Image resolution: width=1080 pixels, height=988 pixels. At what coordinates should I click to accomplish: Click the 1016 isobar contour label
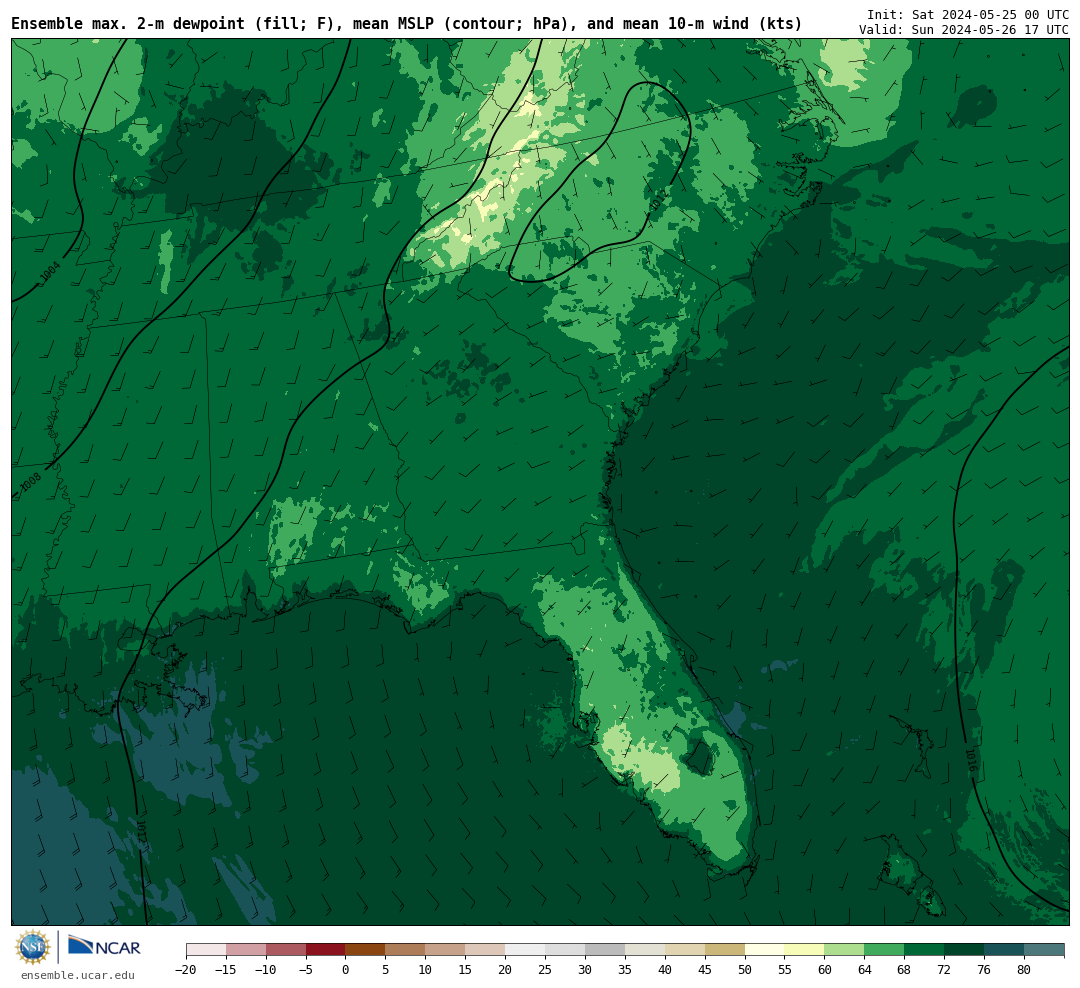point(971,760)
